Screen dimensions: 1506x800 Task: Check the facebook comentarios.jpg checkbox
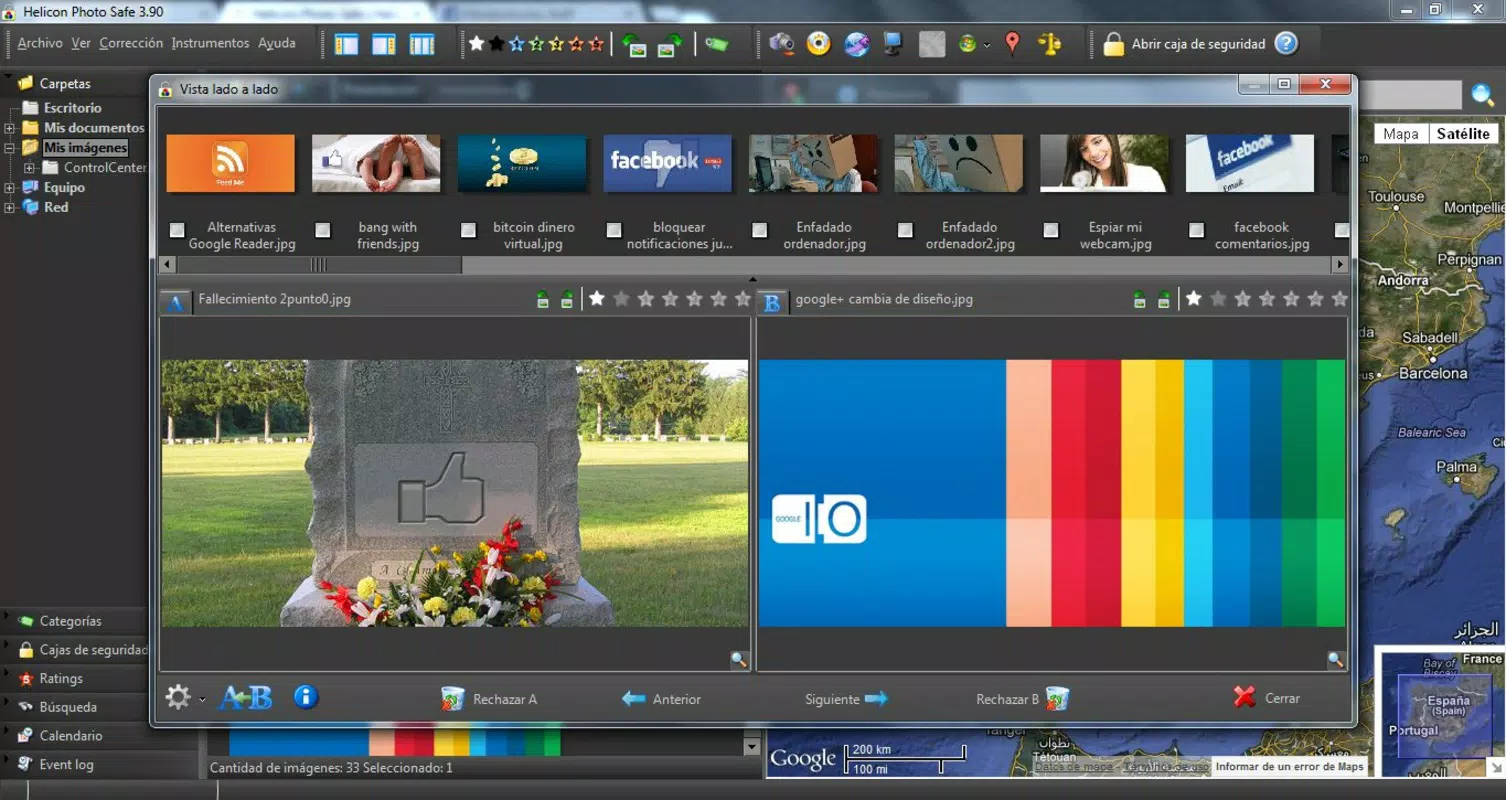click(1196, 230)
